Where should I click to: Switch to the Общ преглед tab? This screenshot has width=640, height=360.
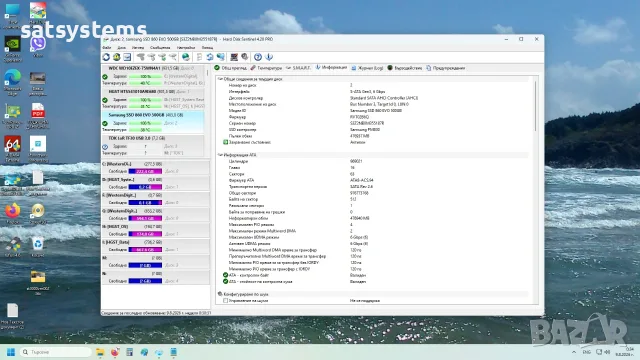tap(231, 68)
